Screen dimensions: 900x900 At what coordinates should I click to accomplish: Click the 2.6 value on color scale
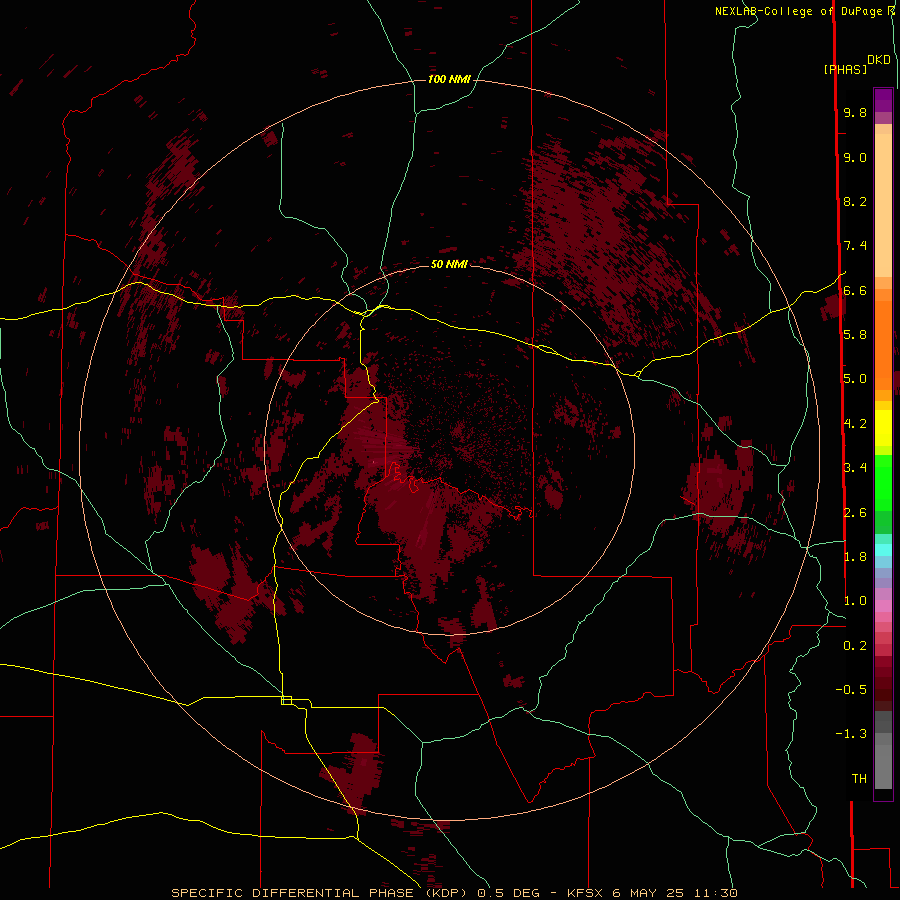(855, 513)
